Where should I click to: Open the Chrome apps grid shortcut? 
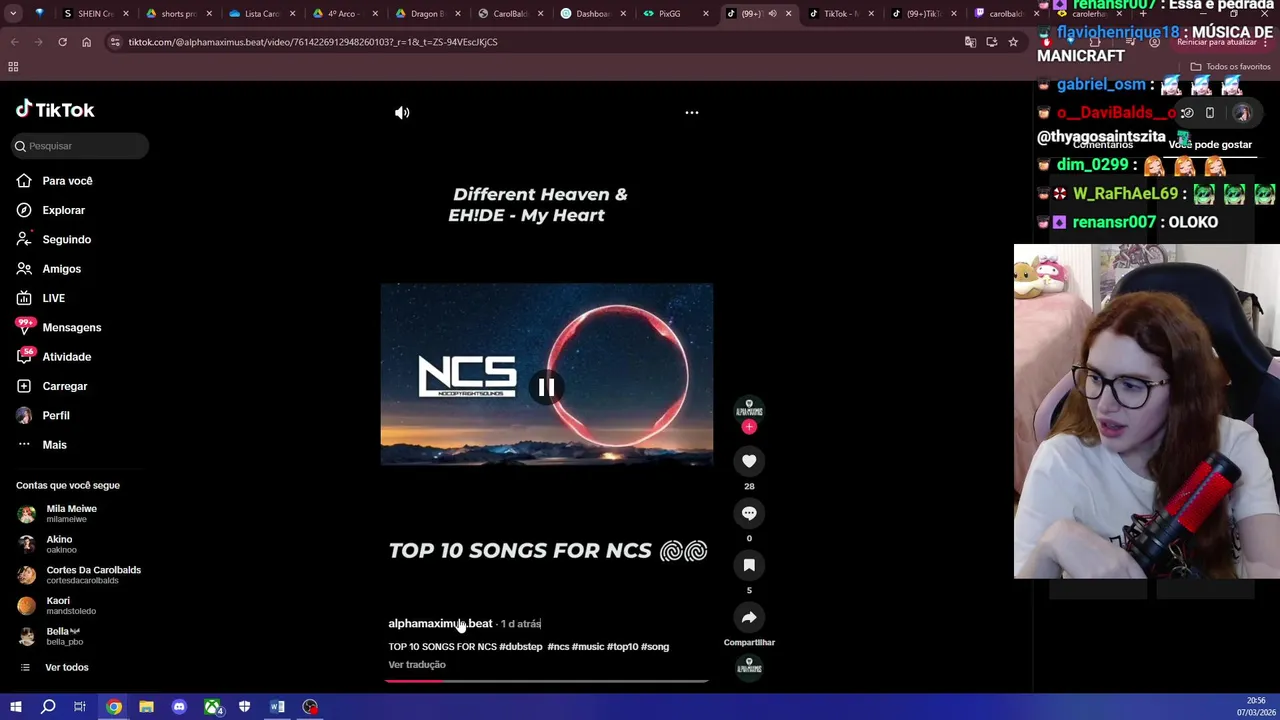(x=13, y=67)
